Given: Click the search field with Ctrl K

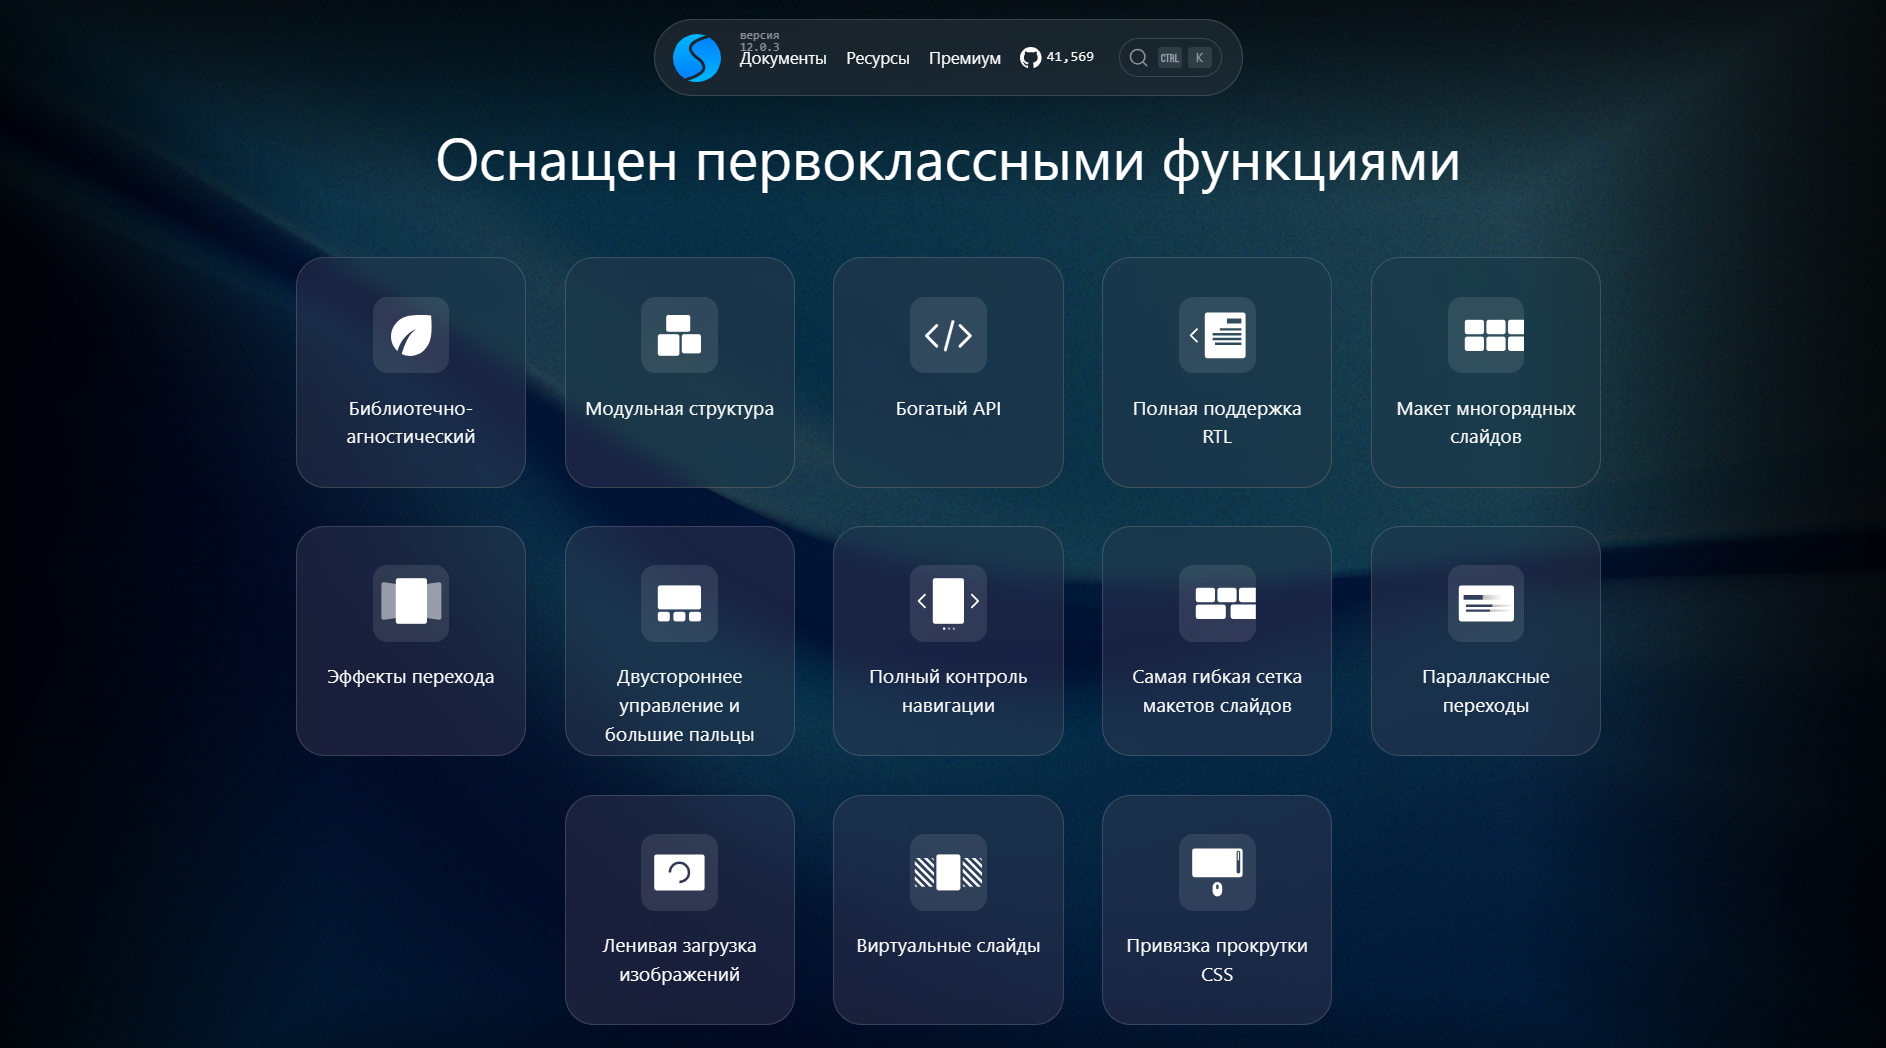Looking at the screenshot, I should [1169, 58].
